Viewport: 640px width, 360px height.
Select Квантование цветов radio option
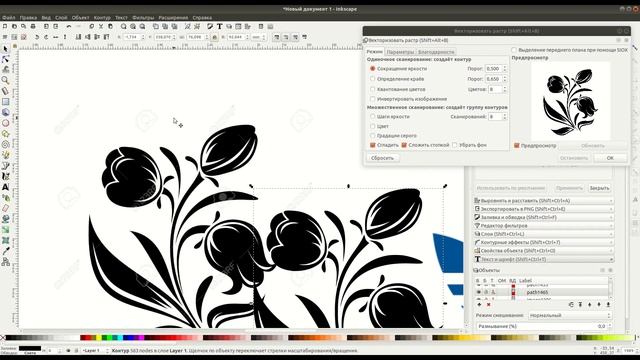click(372, 89)
